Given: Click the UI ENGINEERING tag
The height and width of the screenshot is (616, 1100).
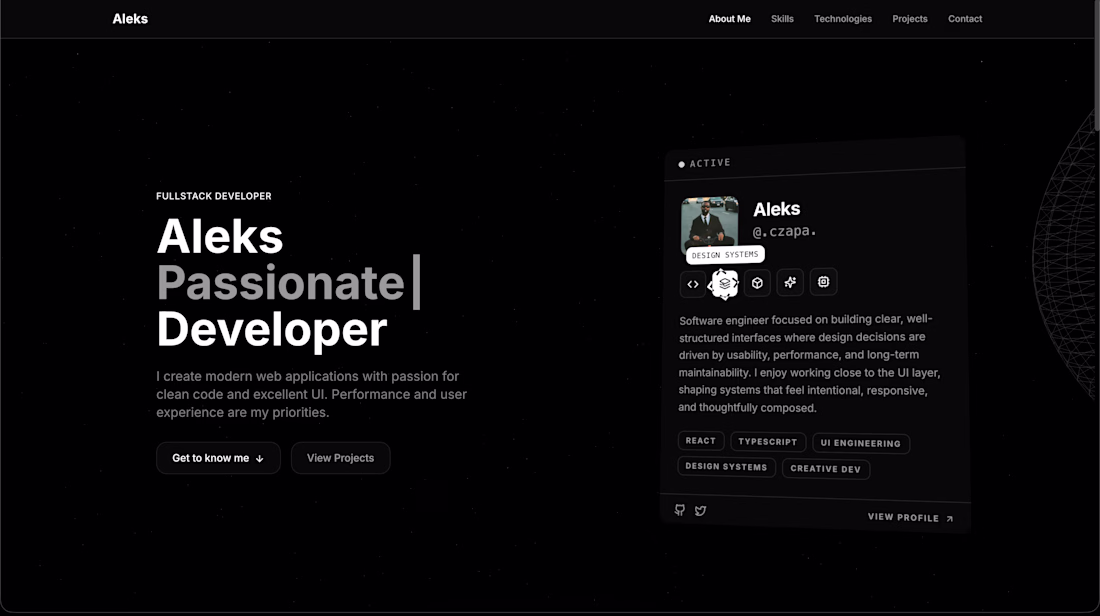Looking at the screenshot, I should tap(861, 443).
